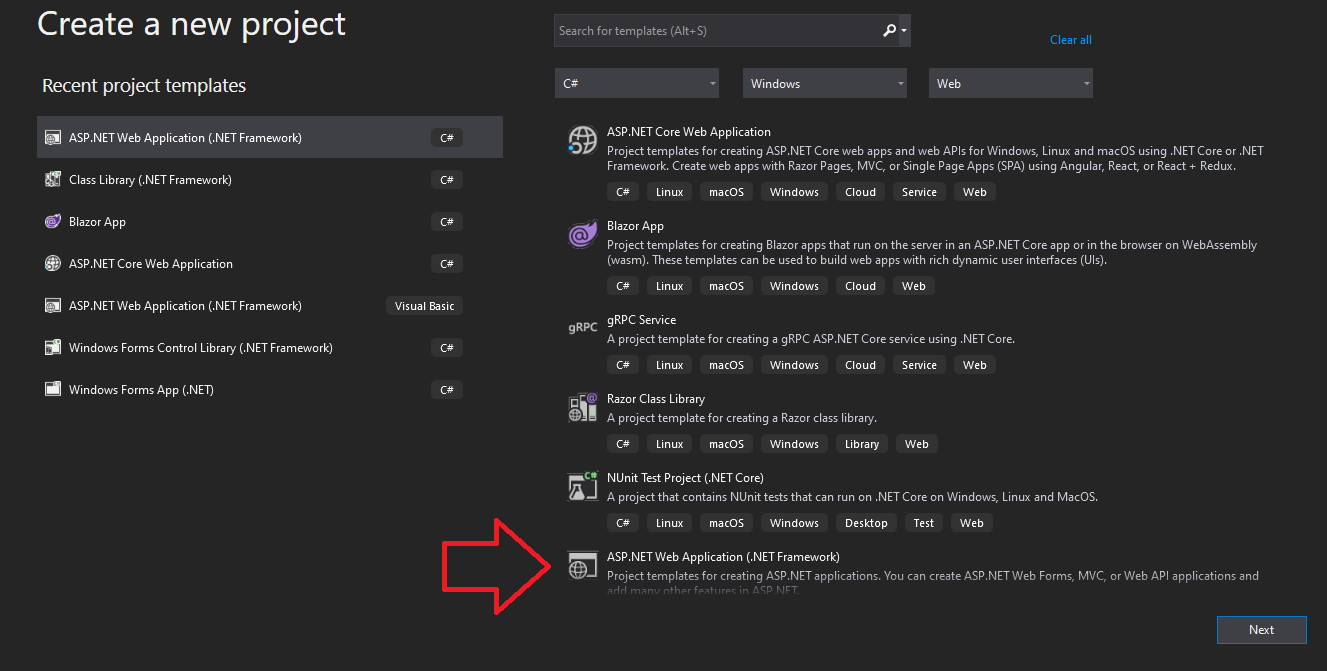Select Blazor App from recent templates
1327x671 pixels.
pos(270,222)
